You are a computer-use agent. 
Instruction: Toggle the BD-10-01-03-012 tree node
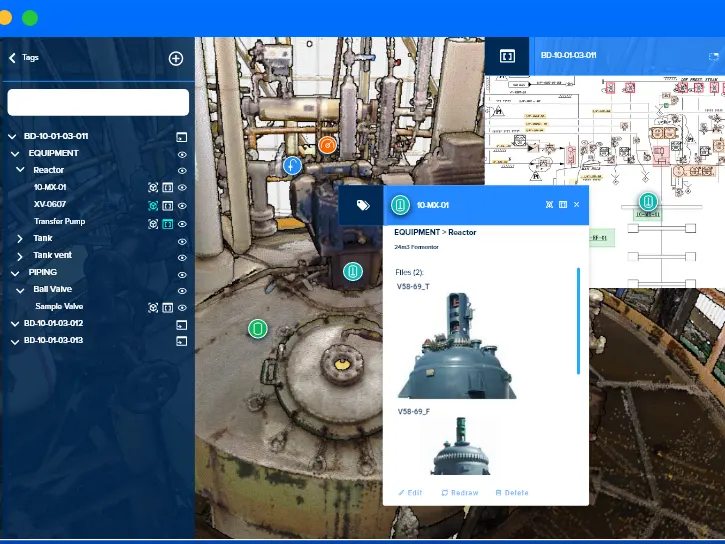pos(15,324)
